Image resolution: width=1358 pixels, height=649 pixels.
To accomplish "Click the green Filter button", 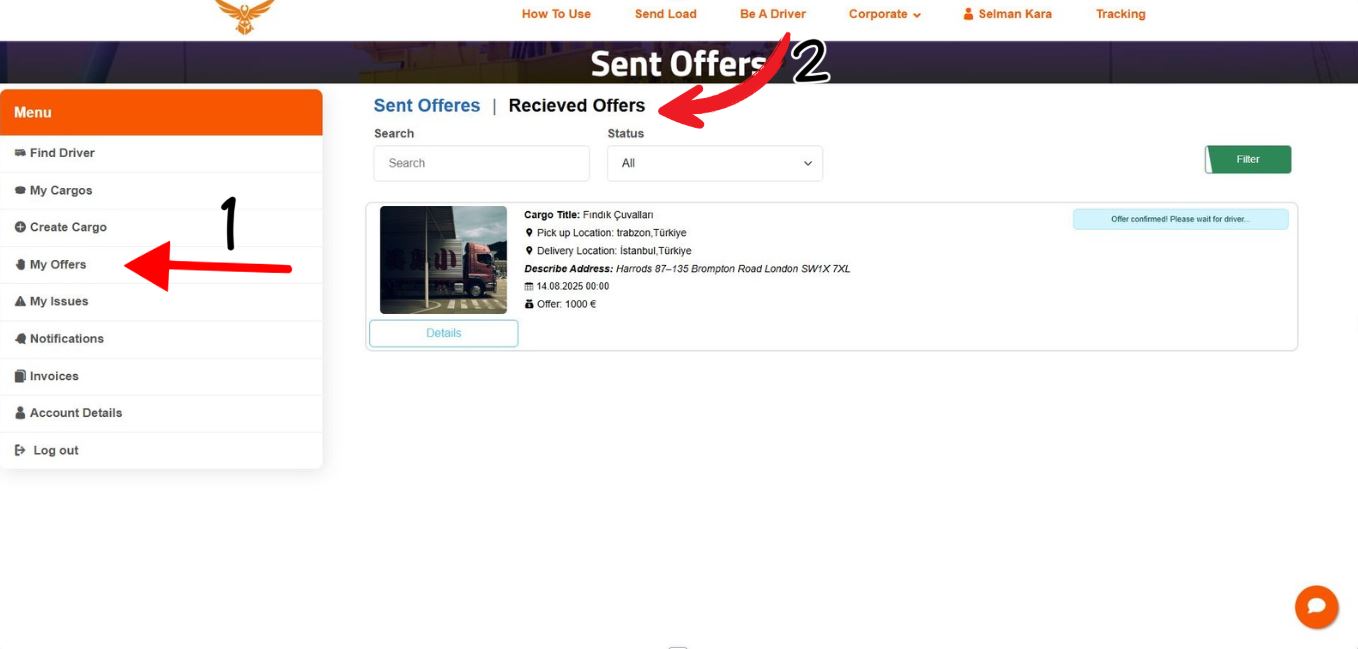I will point(1248,159).
